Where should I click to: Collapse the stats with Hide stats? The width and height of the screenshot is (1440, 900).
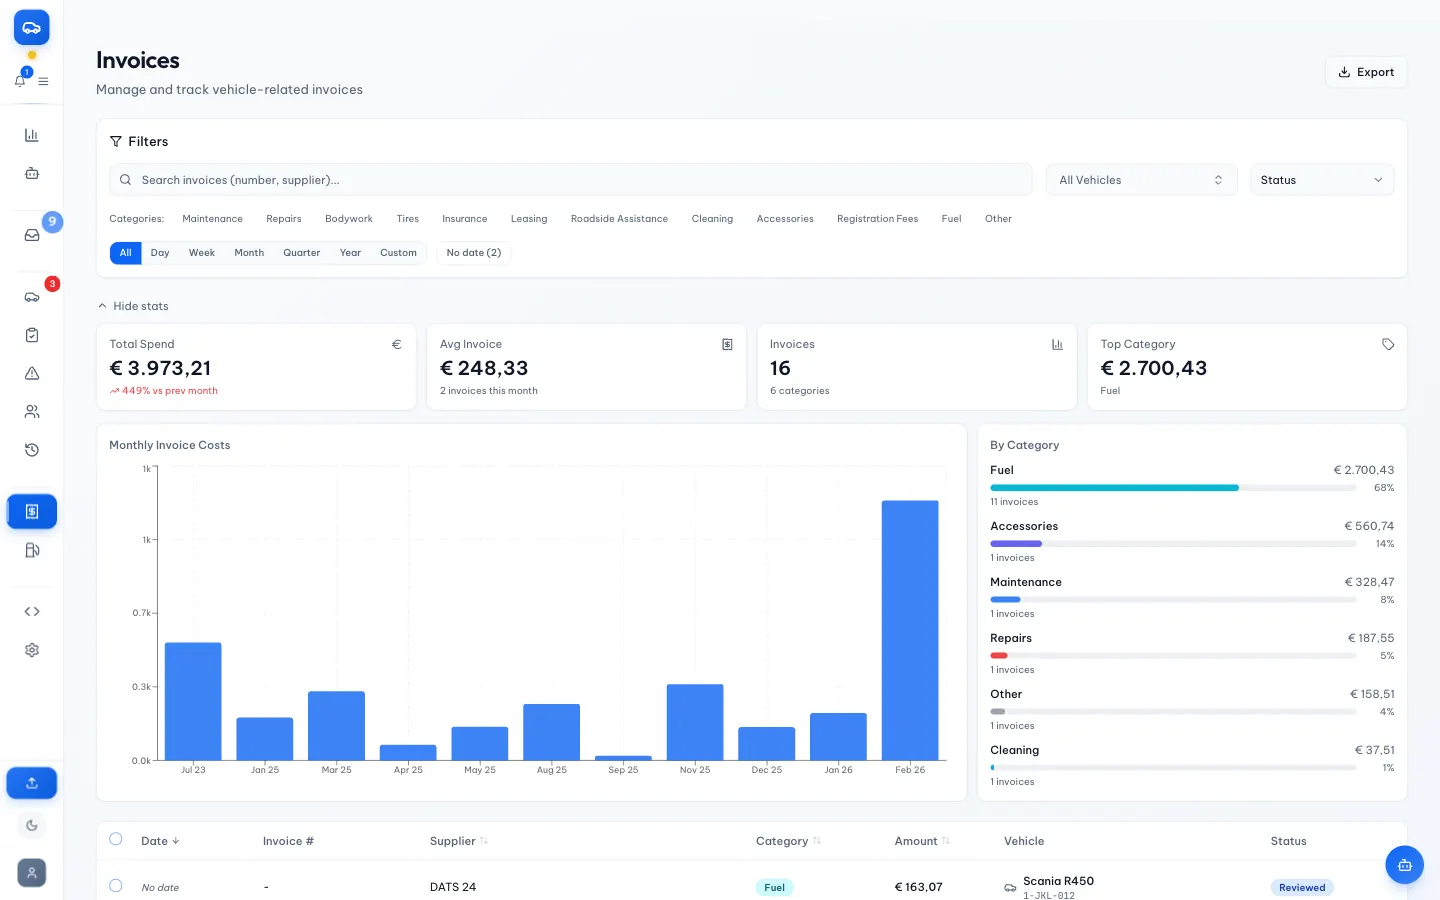tap(133, 306)
